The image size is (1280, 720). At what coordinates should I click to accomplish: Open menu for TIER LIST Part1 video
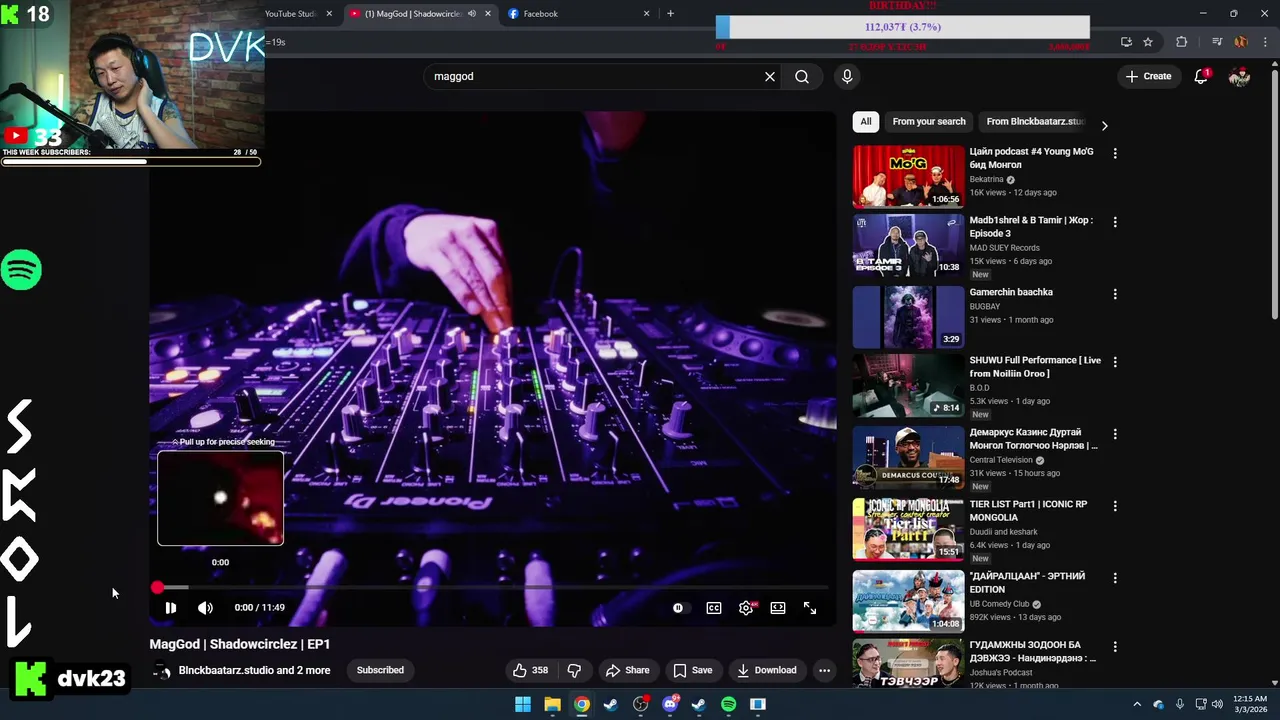click(1115, 506)
